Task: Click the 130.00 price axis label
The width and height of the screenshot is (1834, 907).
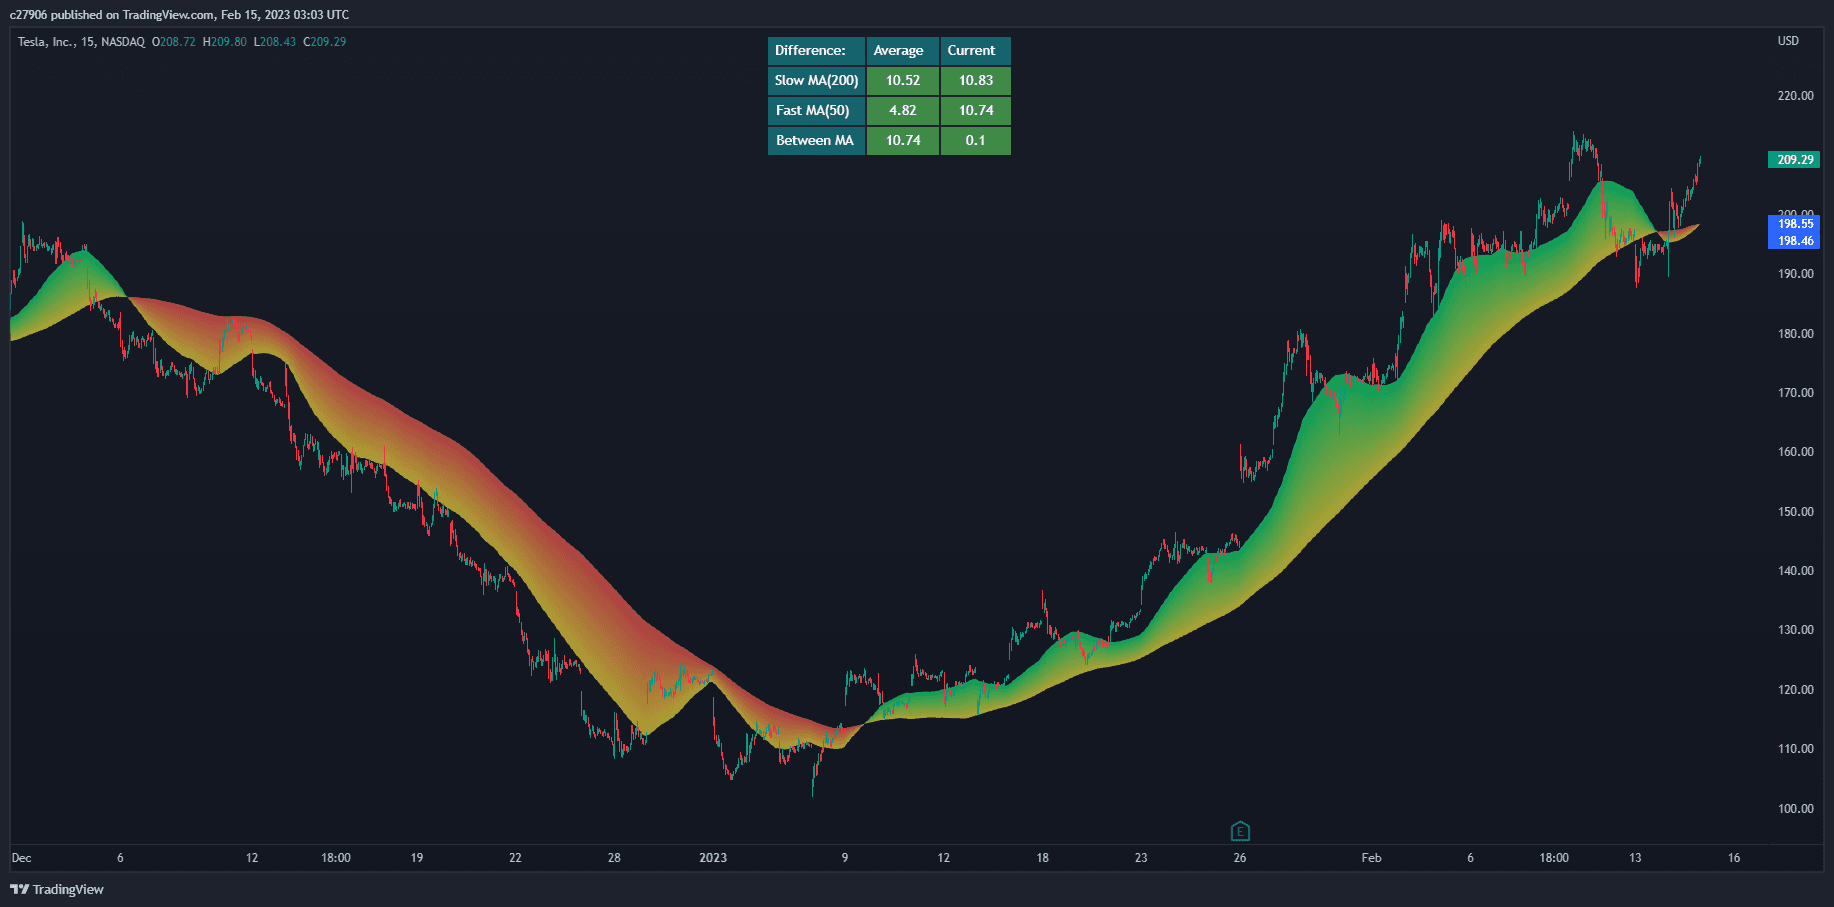Action: 1795,630
